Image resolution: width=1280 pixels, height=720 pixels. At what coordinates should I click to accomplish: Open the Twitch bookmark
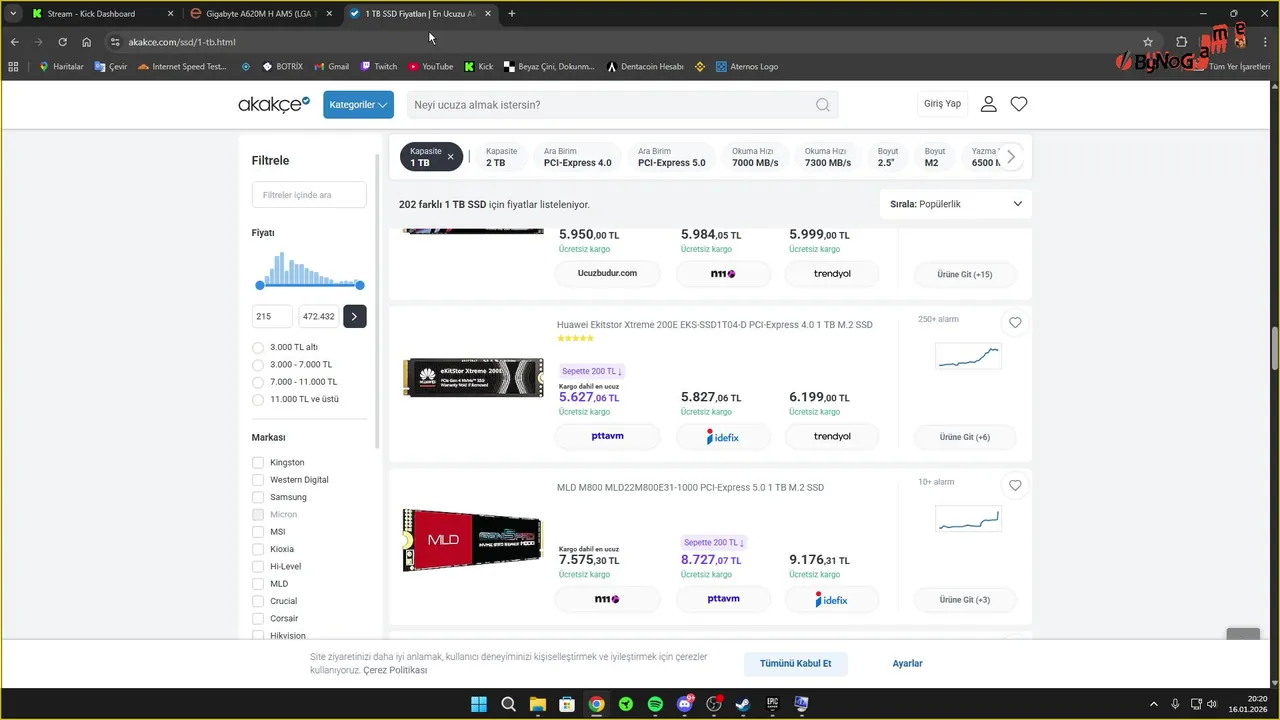click(379, 67)
